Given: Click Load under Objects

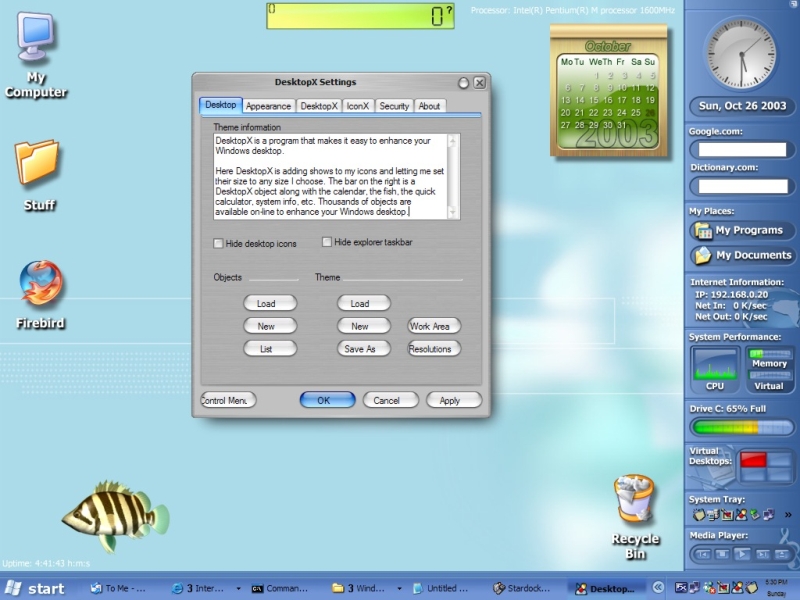Looking at the screenshot, I should (x=270, y=304).
